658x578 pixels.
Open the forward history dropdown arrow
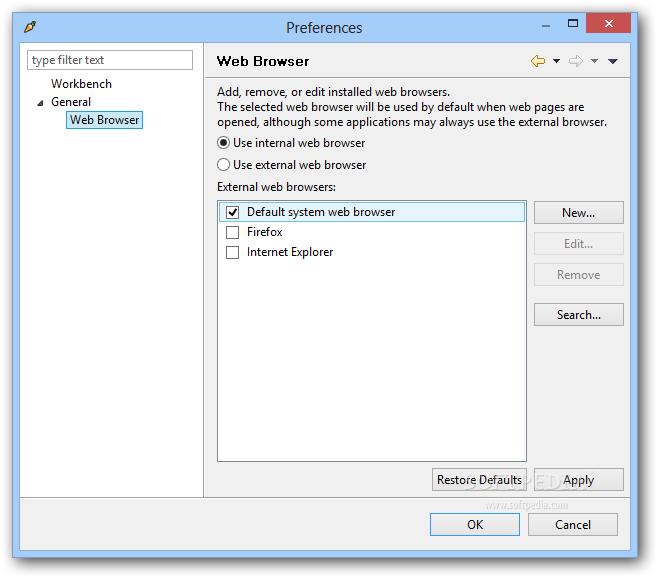594,61
